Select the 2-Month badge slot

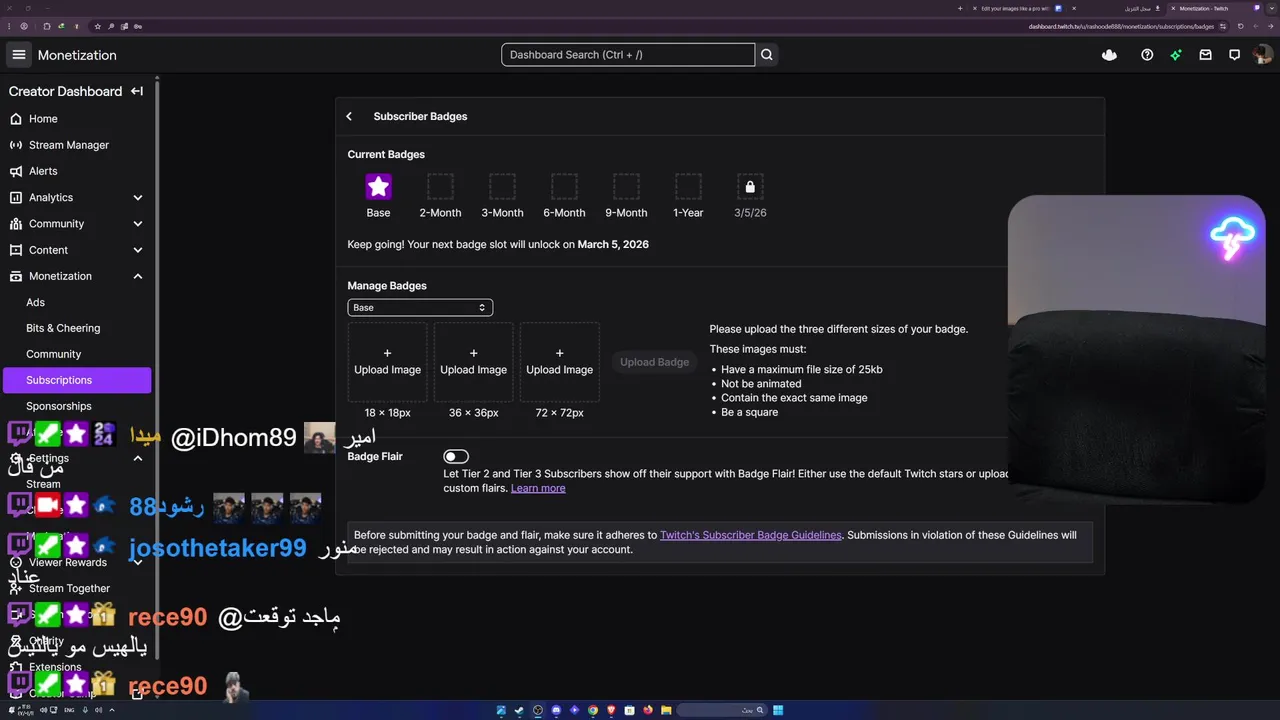440,187
